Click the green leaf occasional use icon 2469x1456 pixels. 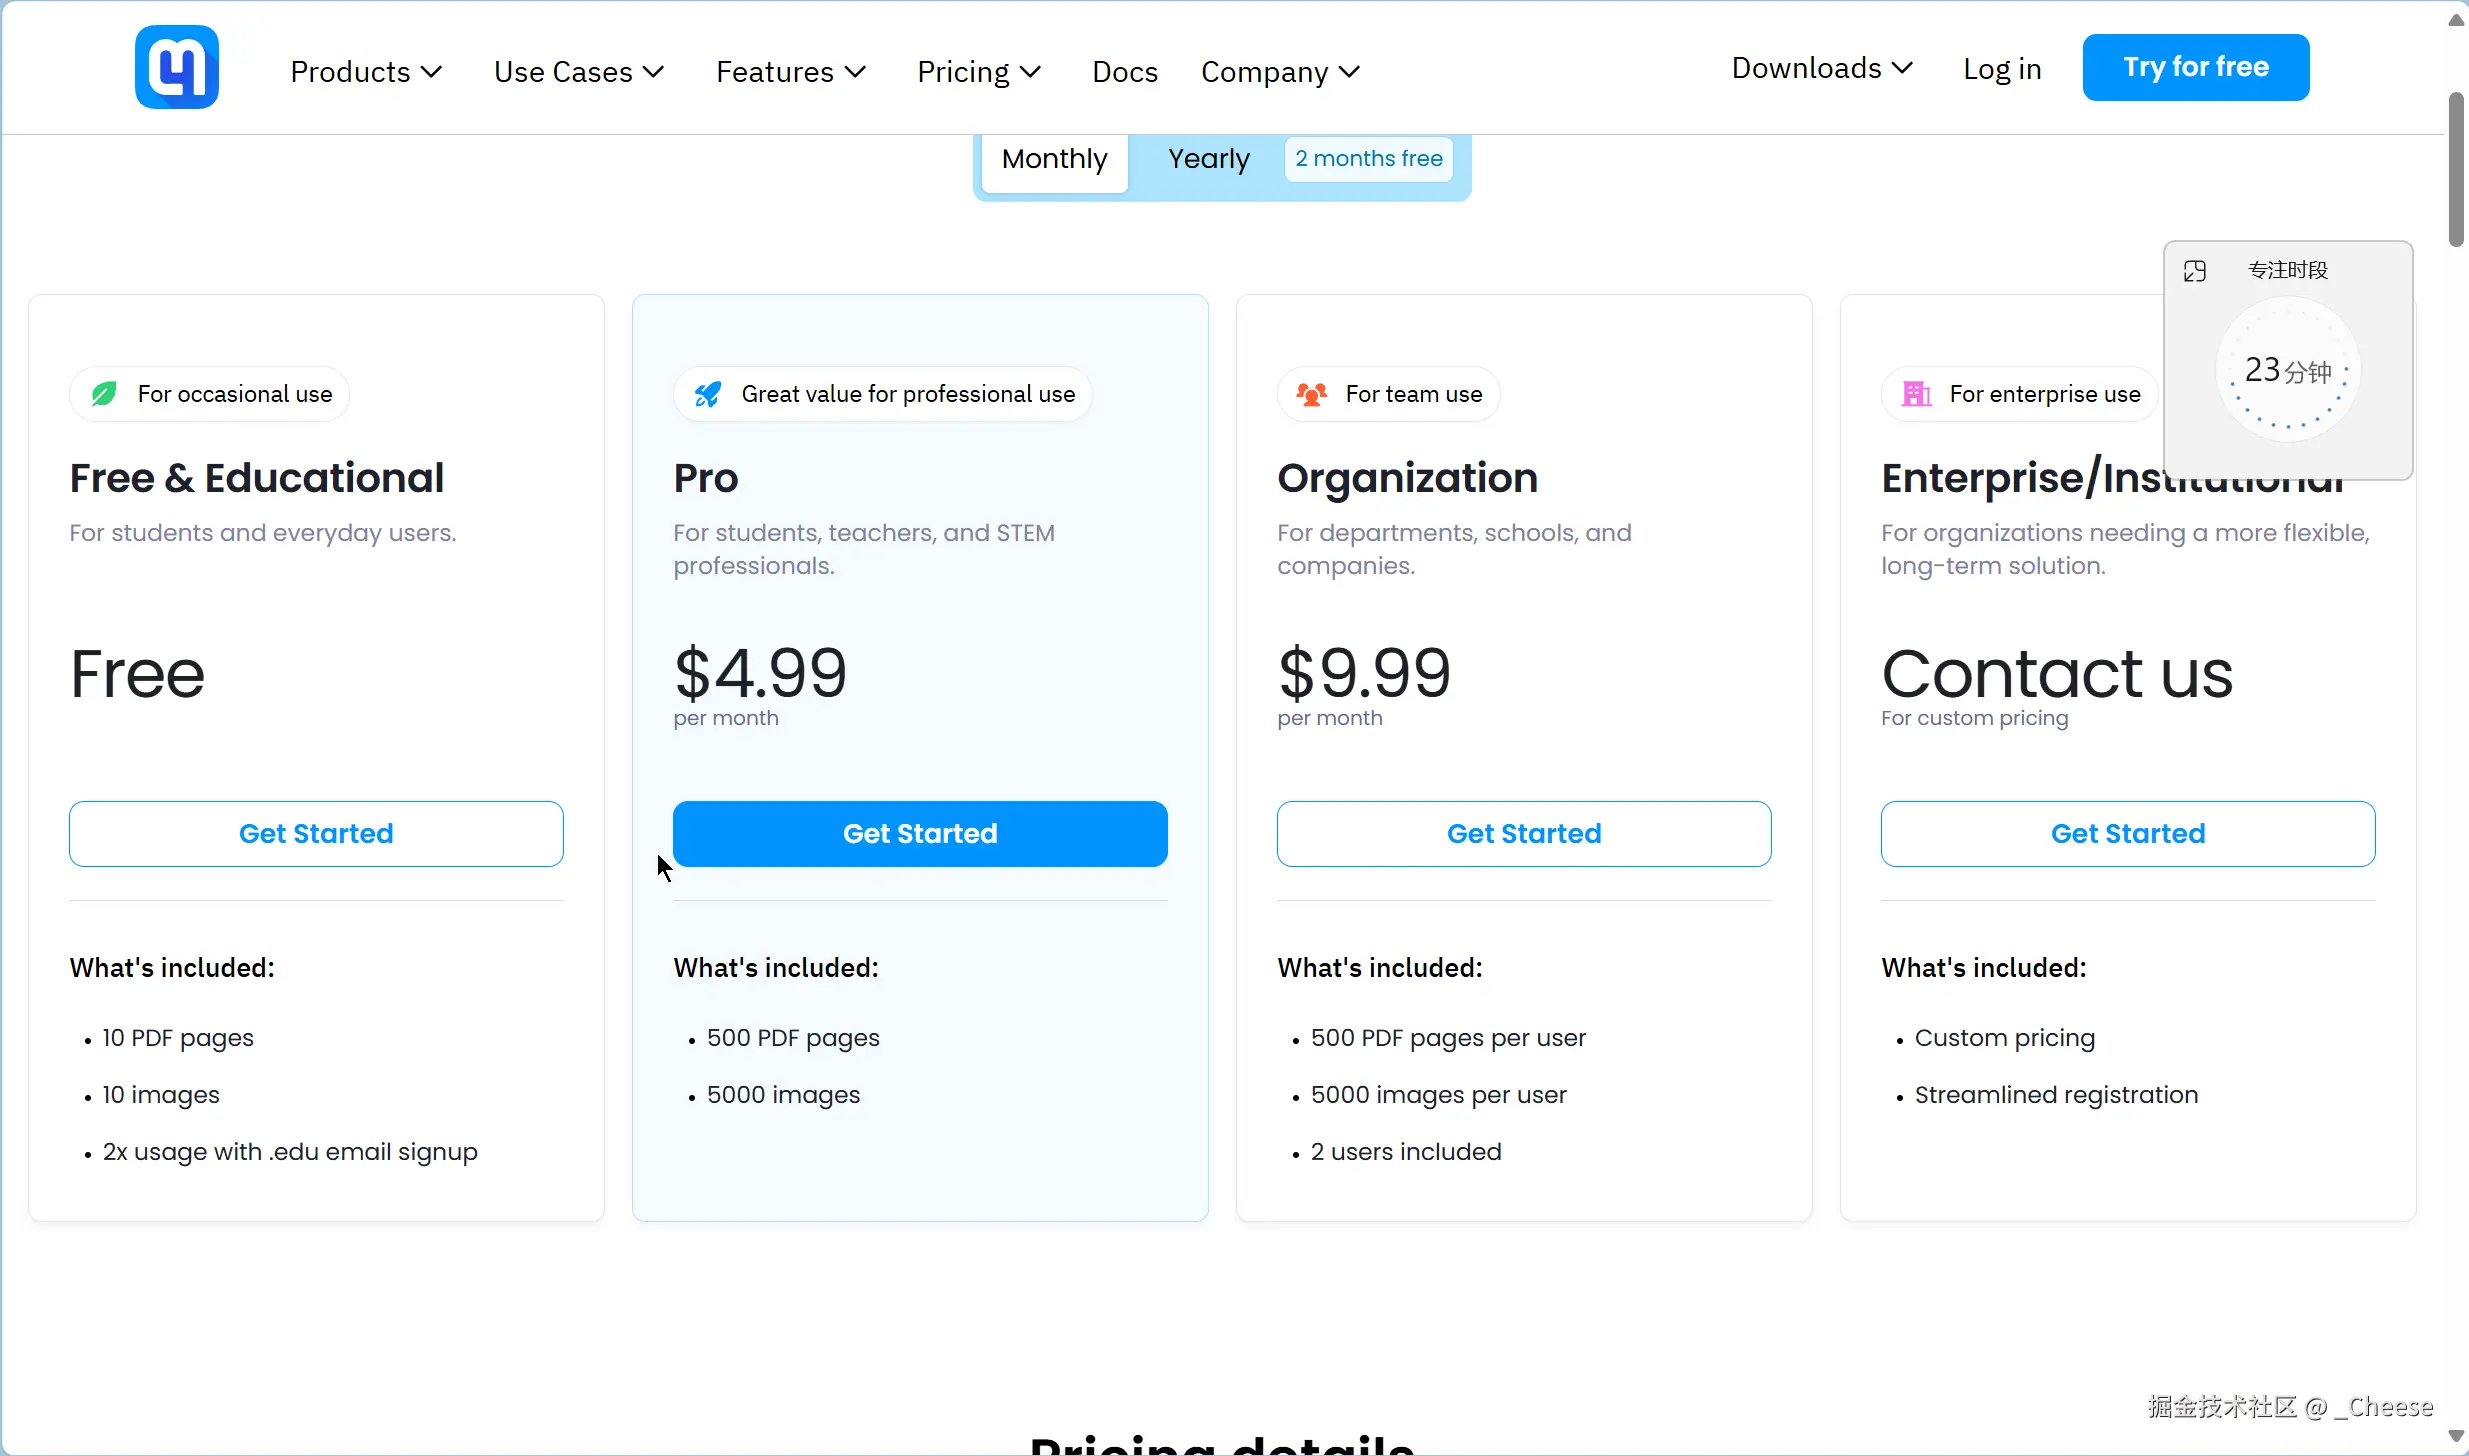(104, 394)
